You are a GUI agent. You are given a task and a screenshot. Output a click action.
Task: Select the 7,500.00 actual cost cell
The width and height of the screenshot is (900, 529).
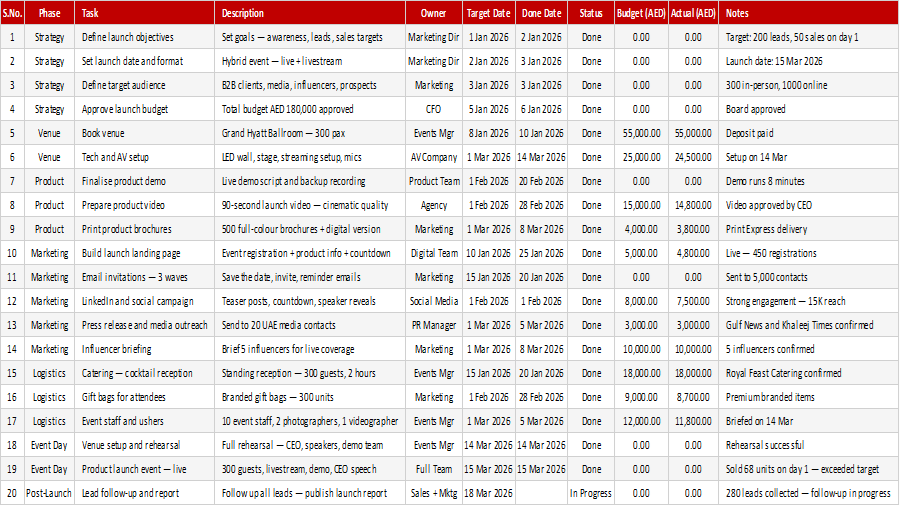click(x=693, y=301)
